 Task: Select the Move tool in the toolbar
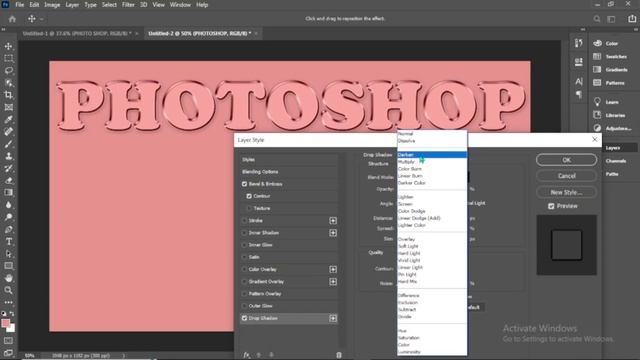click(9, 46)
